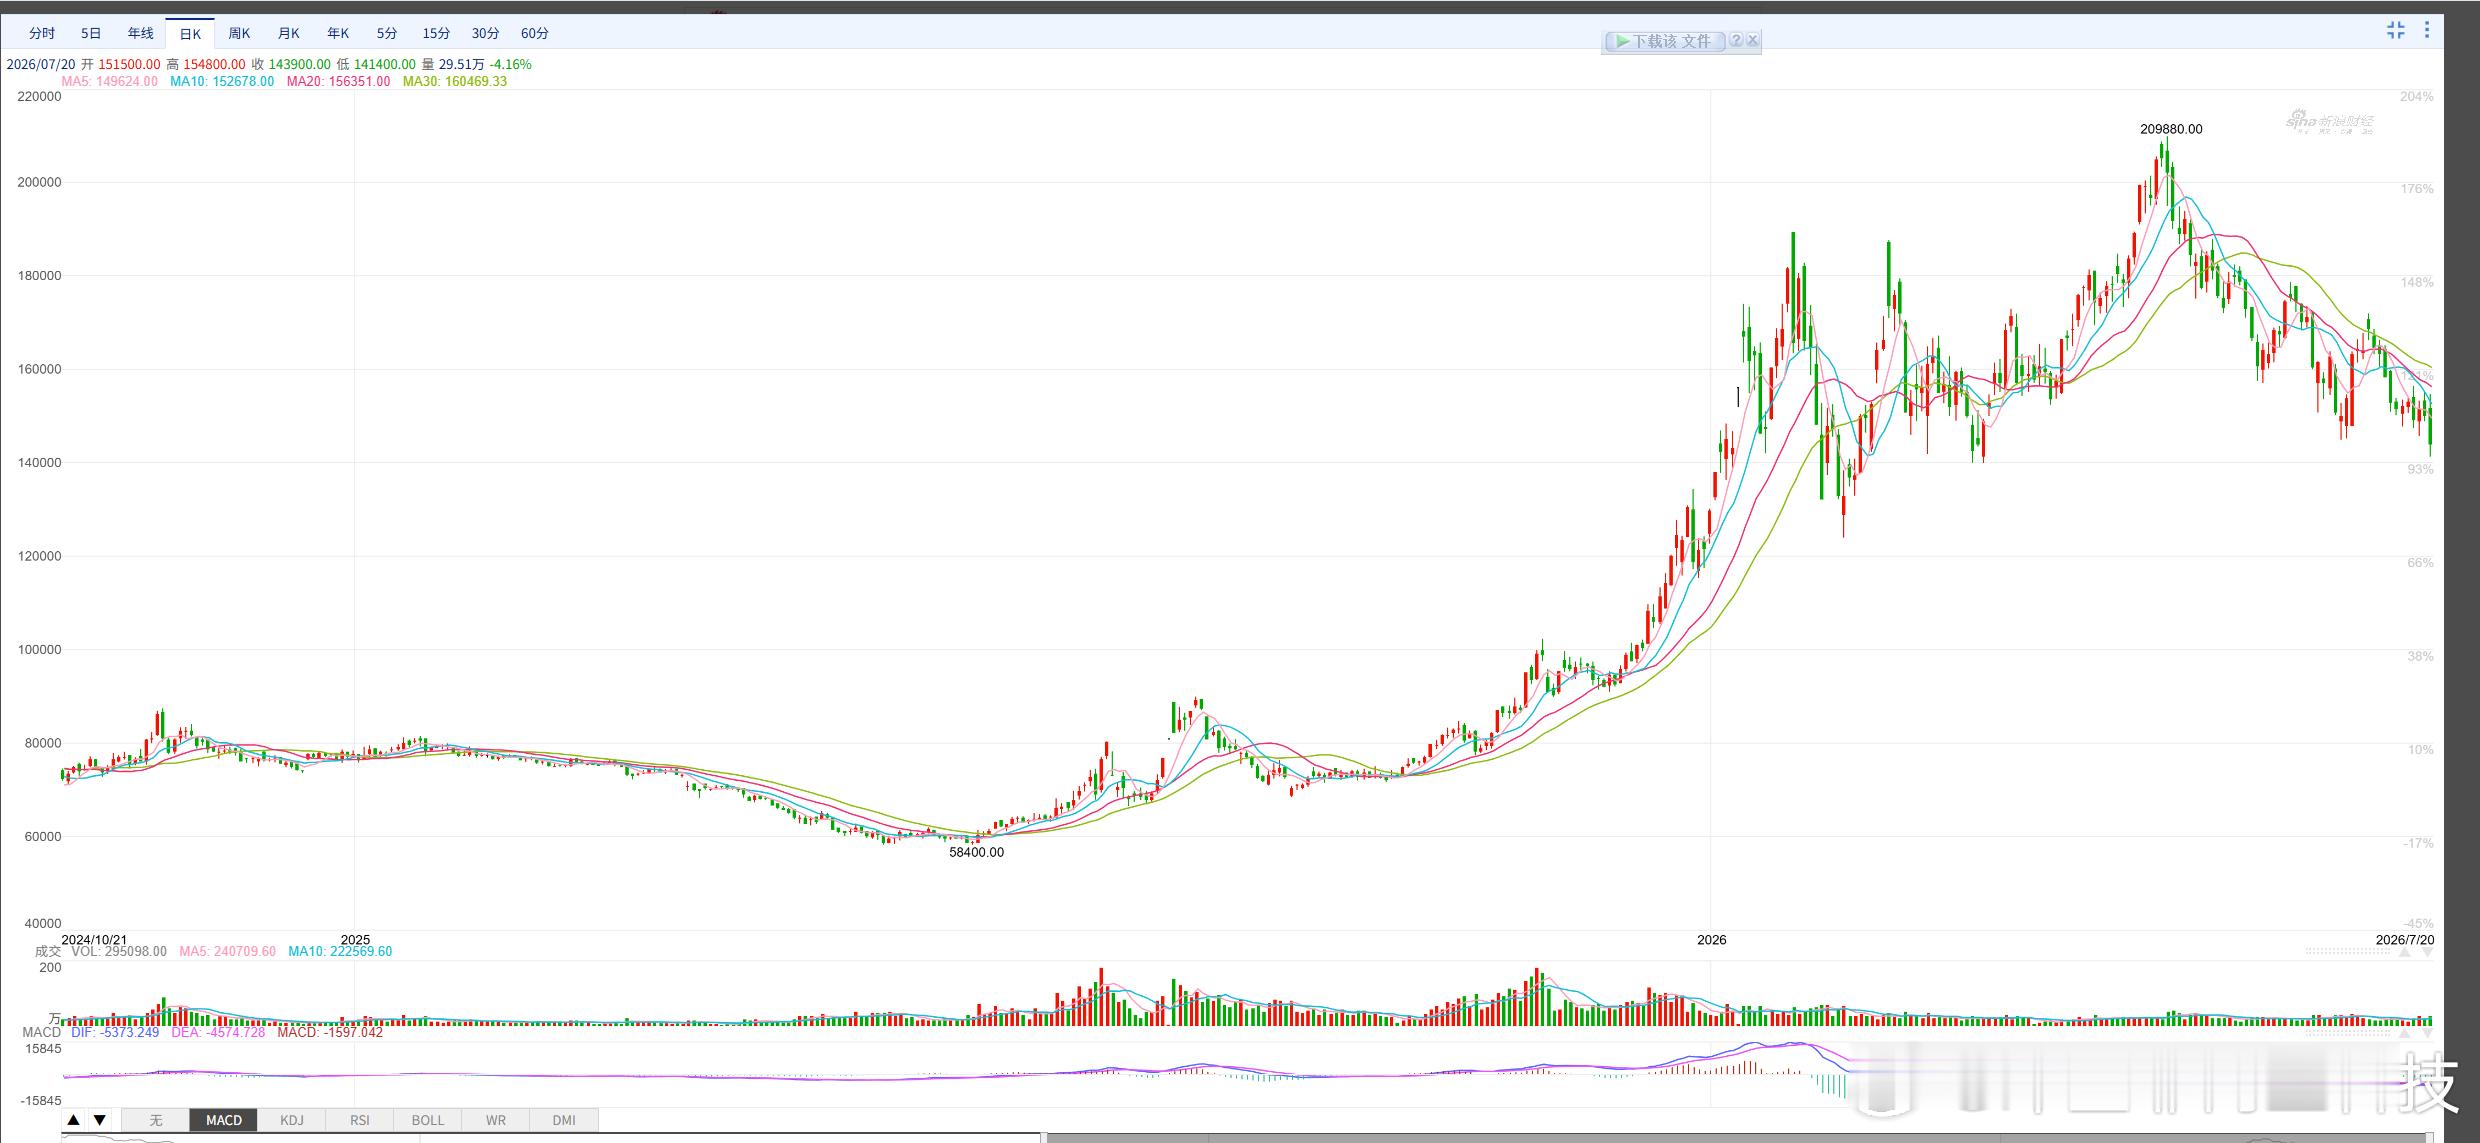Select the WR indicator tab
The height and width of the screenshot is (1143, 2480).
tap(496, 1120)
